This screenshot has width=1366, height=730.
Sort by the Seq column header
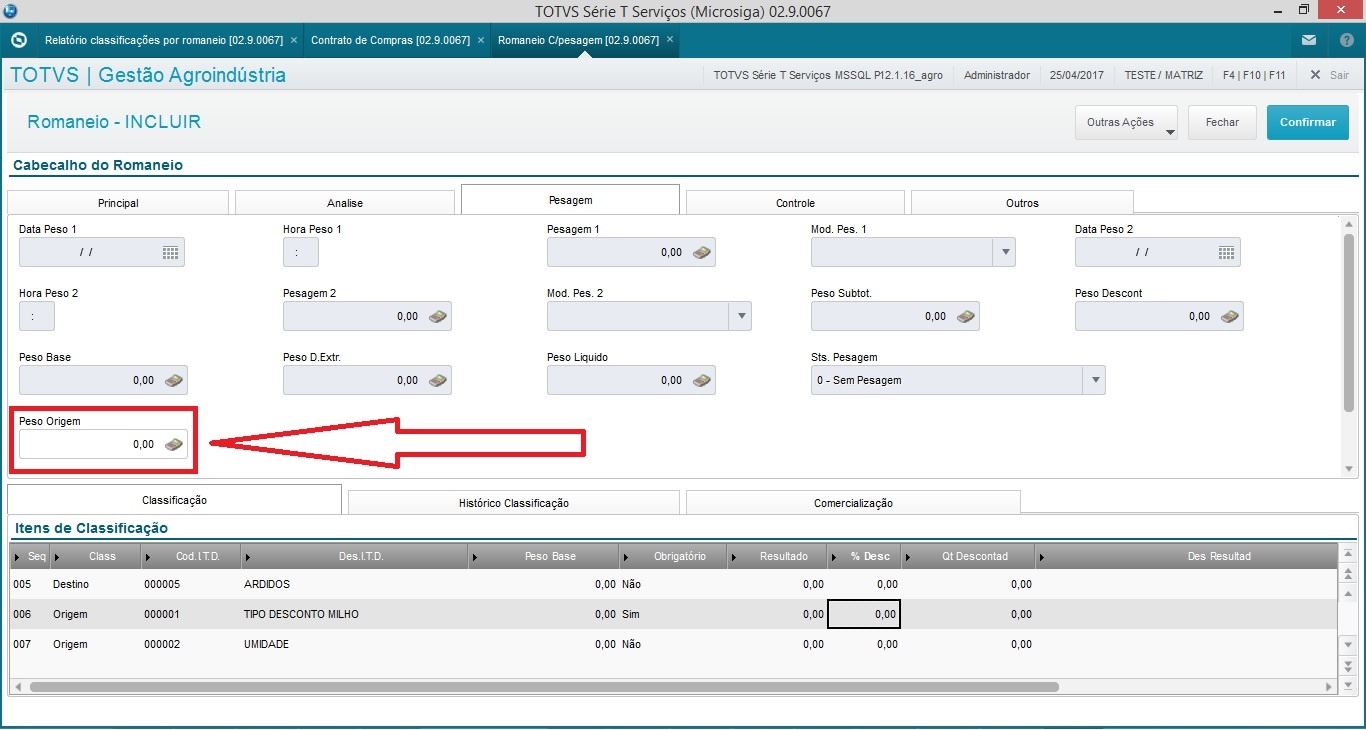click(x=31, y=556)
